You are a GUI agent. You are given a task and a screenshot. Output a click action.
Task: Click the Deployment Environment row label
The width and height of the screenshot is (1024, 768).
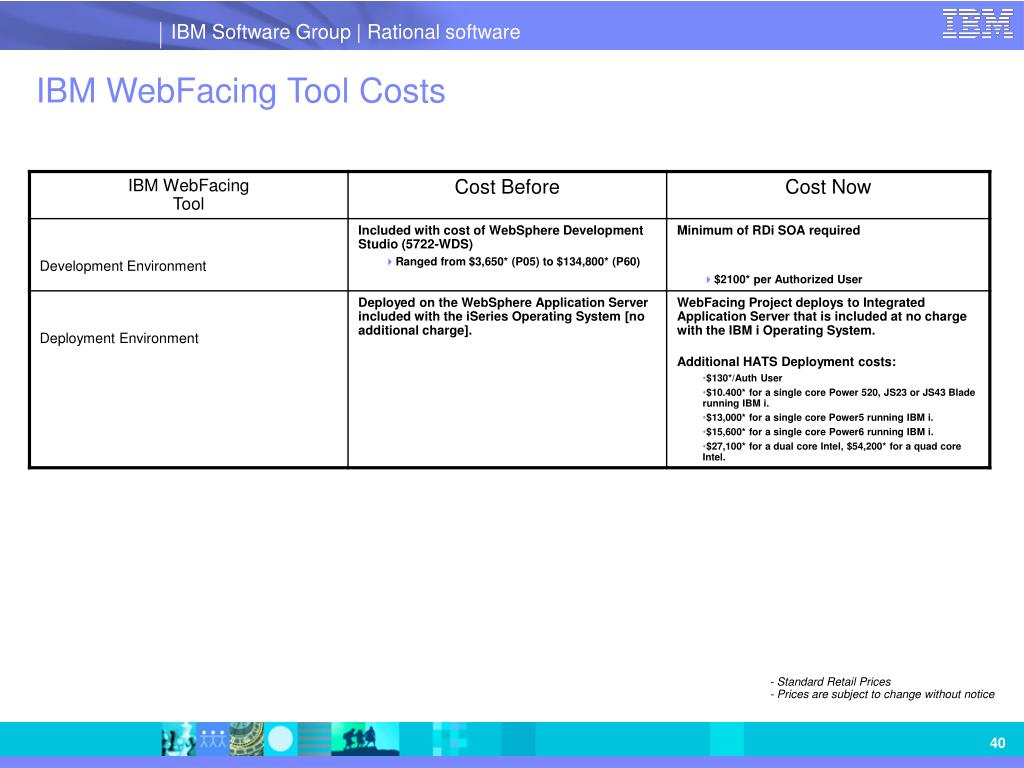(119, 338)
